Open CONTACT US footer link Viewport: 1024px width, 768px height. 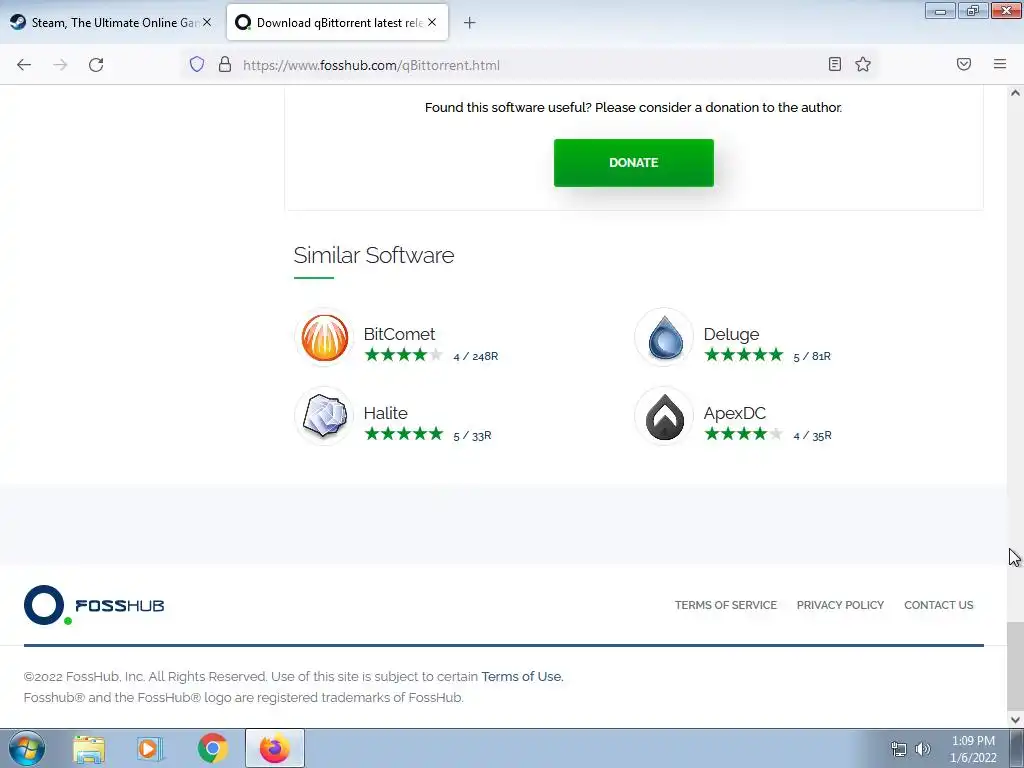938,605
